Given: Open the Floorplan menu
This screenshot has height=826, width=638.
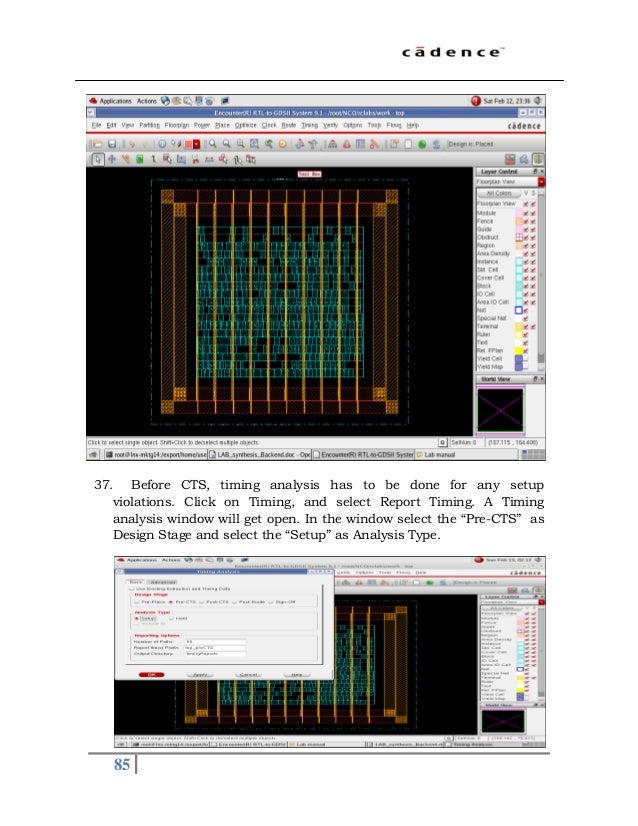Looking at the screenshot, I should [176, 125].
